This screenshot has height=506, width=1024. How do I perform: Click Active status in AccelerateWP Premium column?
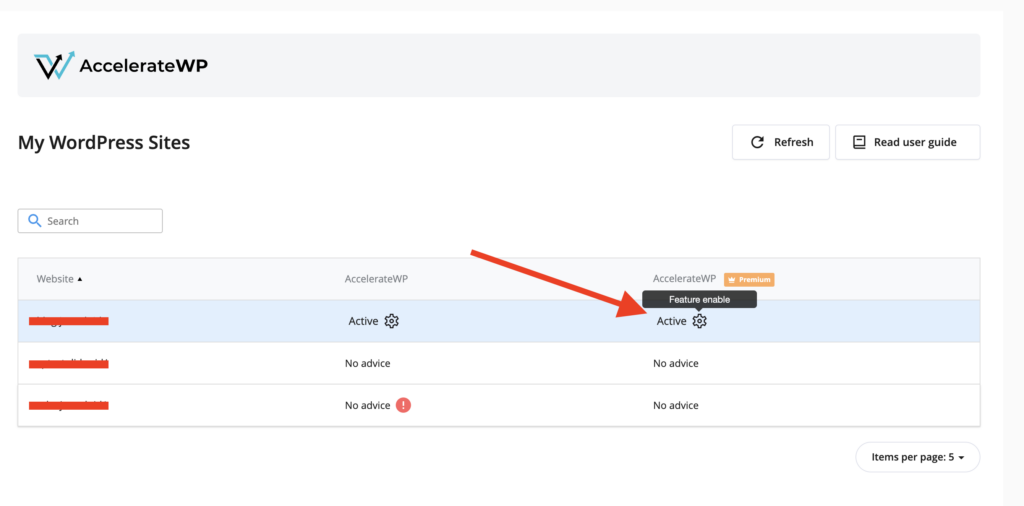[x=671, y=321]
